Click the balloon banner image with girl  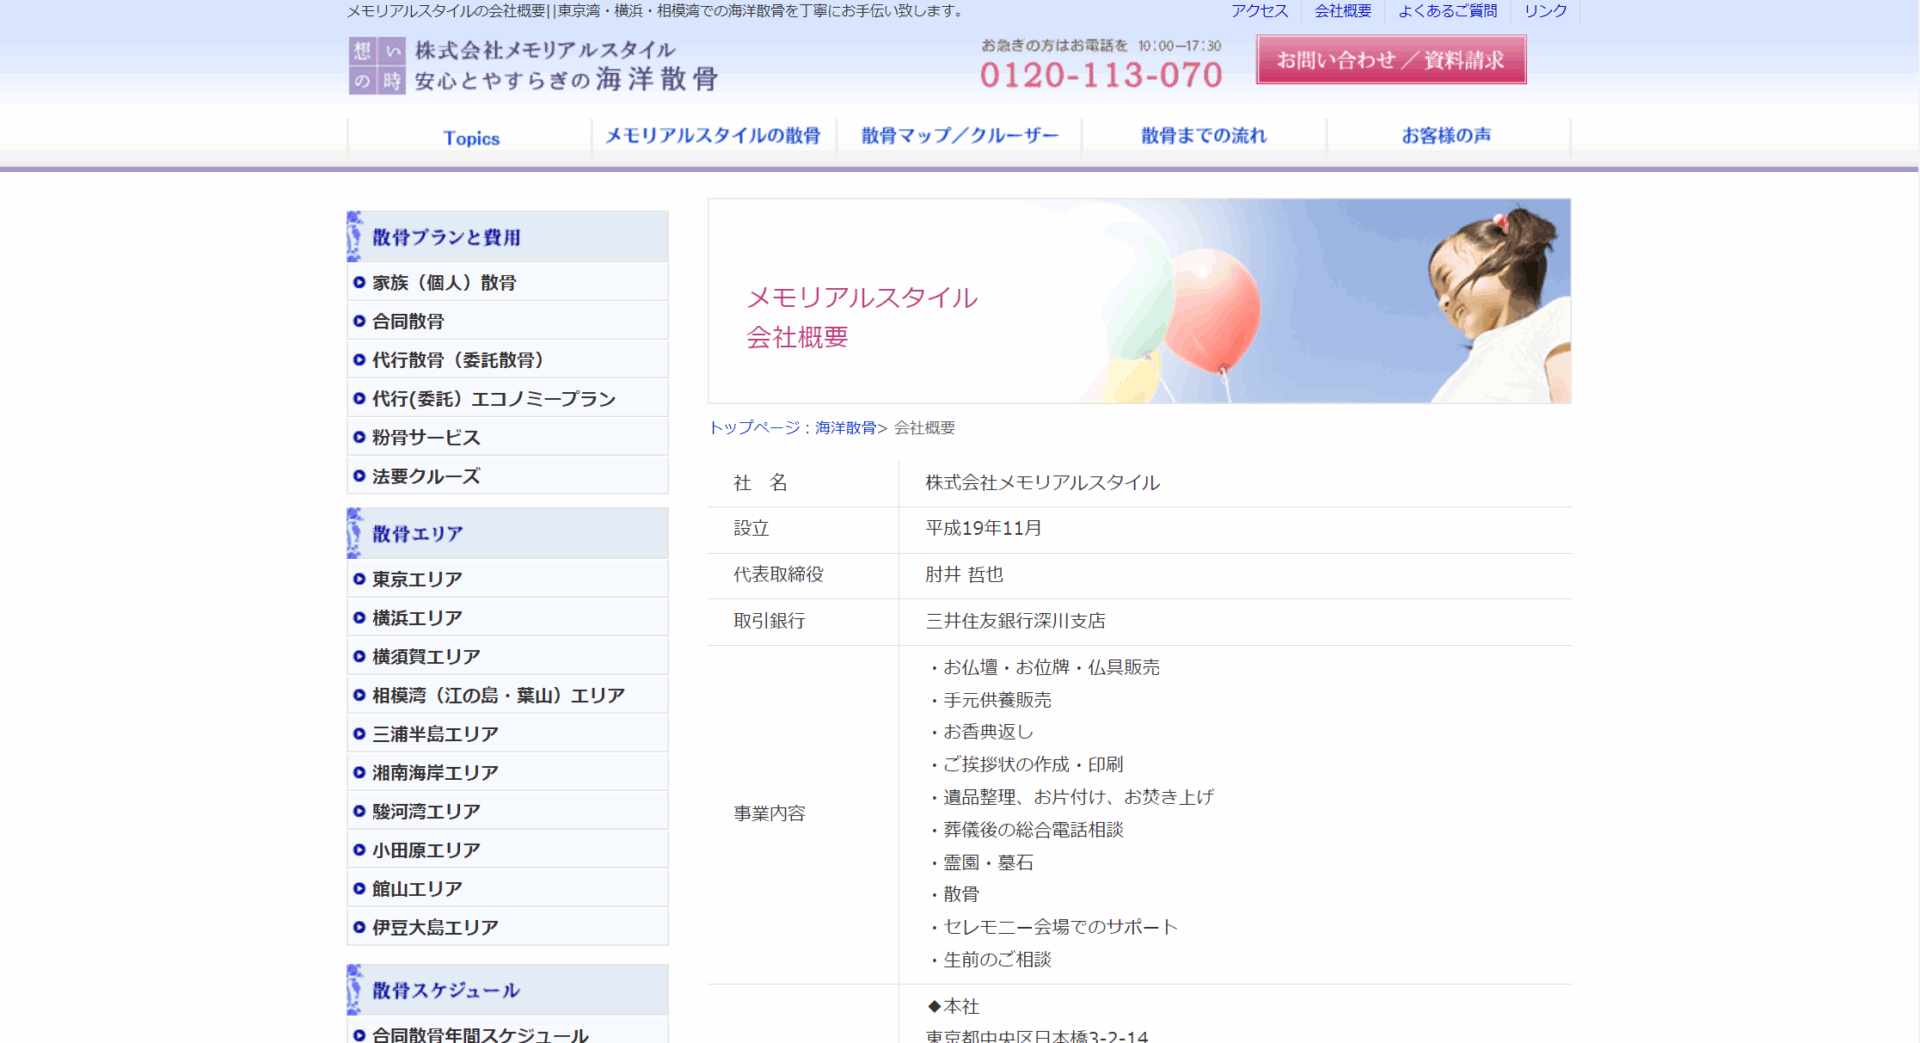click(x=1139, y=301)
